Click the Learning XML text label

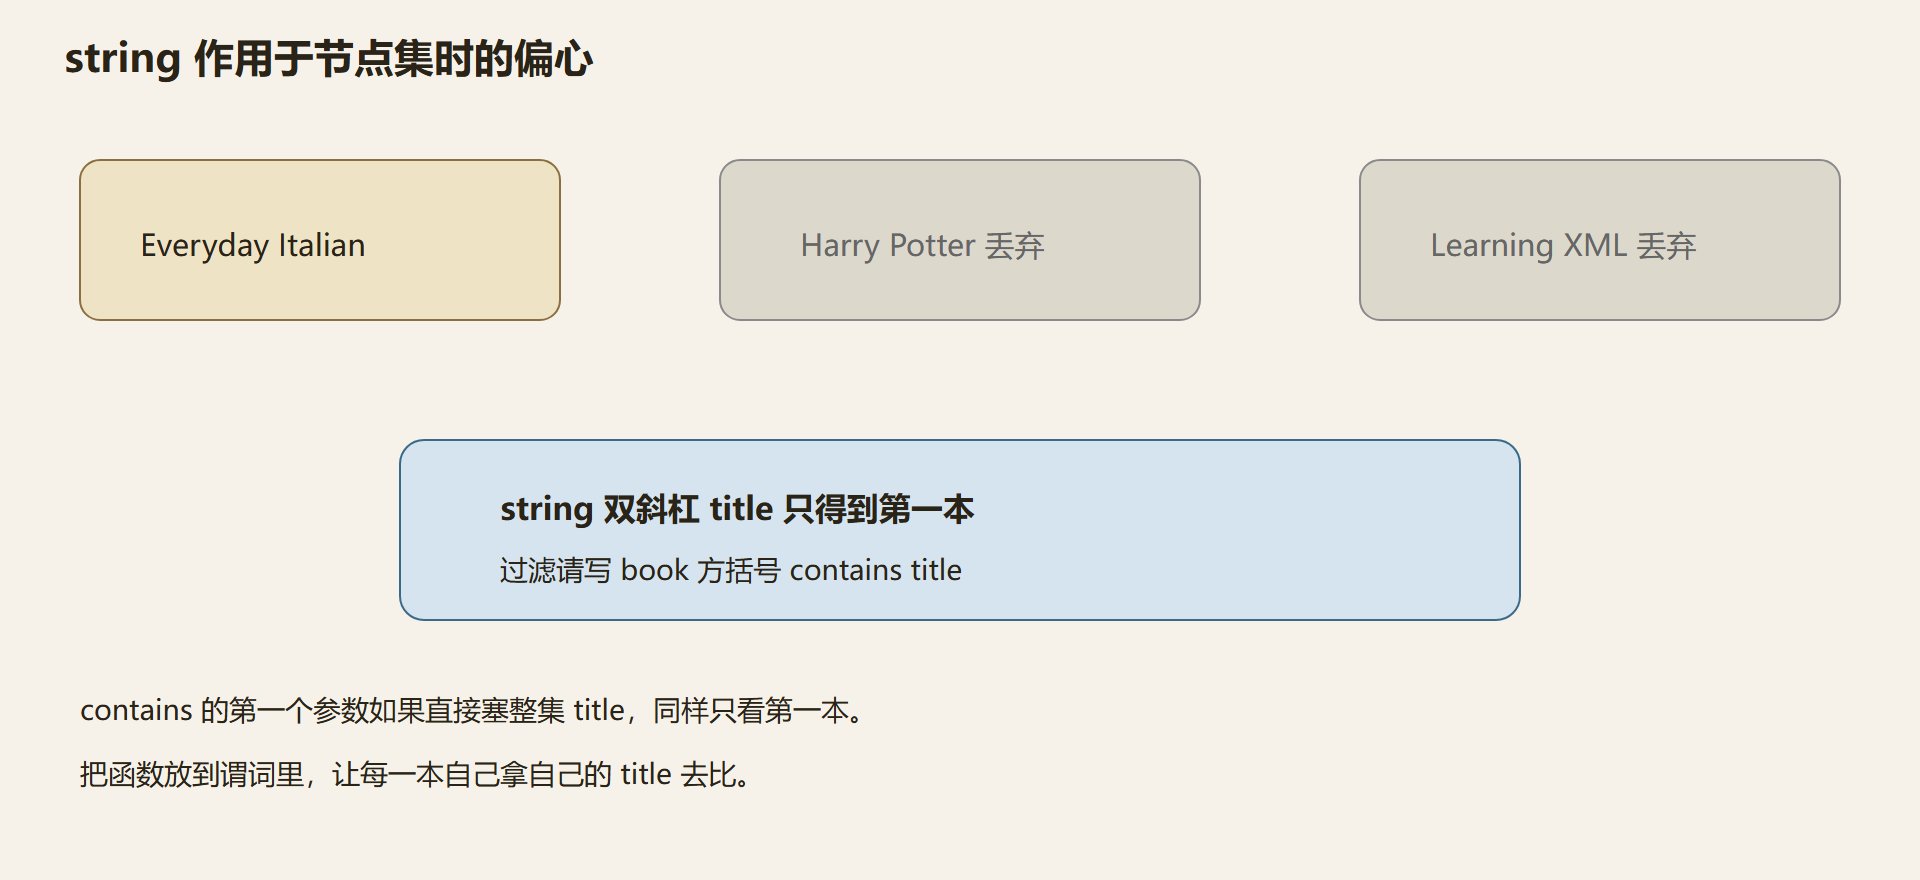[1529, 246]
